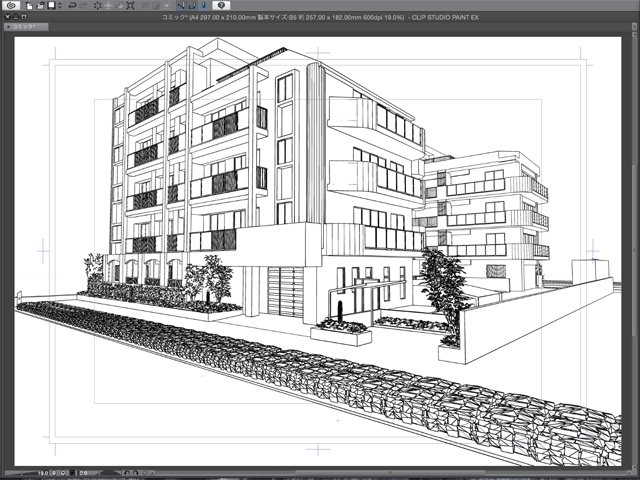Rotate canvas right using status bar icon
The image size is (640, 480).
click(136, 473)
